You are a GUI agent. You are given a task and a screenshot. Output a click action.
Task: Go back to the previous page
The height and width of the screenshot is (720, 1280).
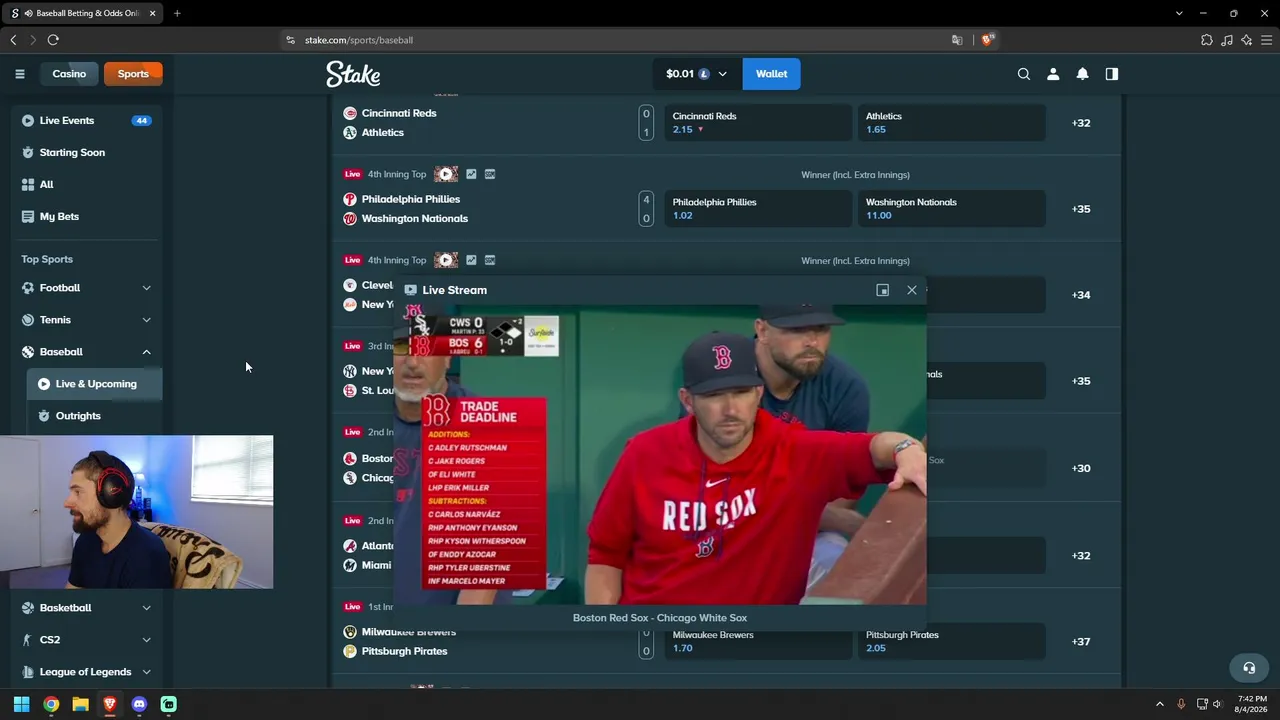pyautogui.click(x=13, y=40)
